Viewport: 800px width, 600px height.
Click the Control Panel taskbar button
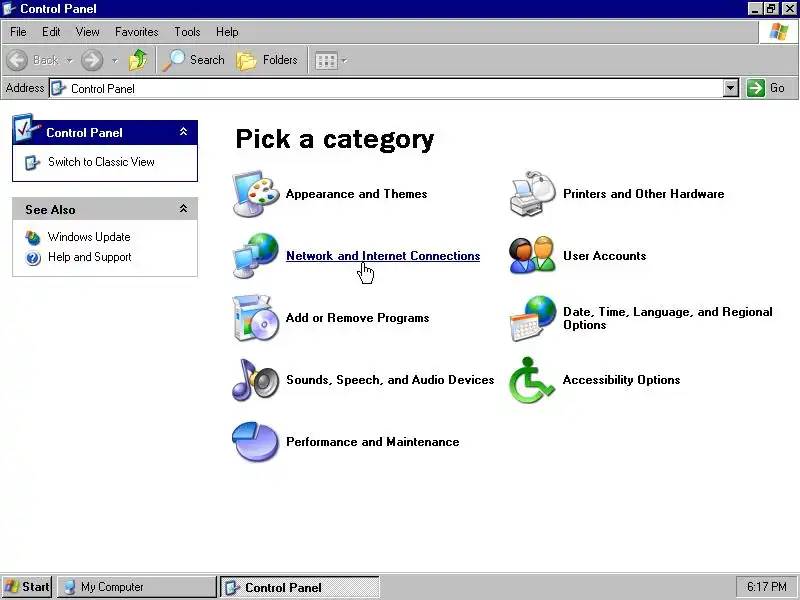coord(299,587)
